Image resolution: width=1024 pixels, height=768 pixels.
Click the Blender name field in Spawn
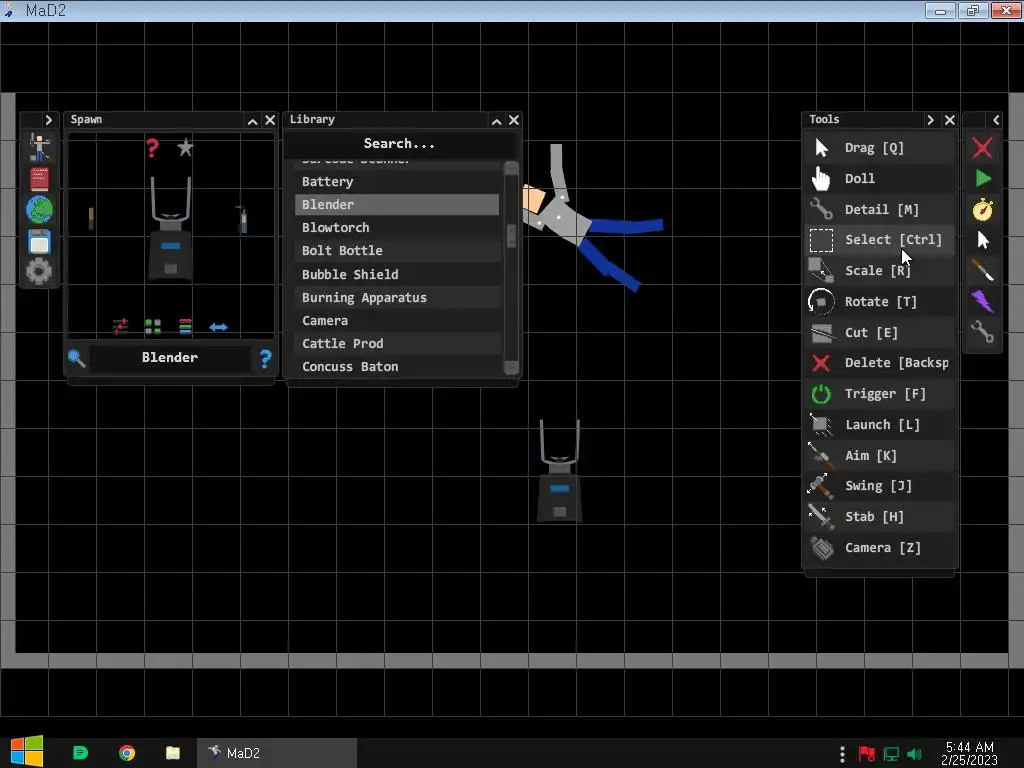170,357
